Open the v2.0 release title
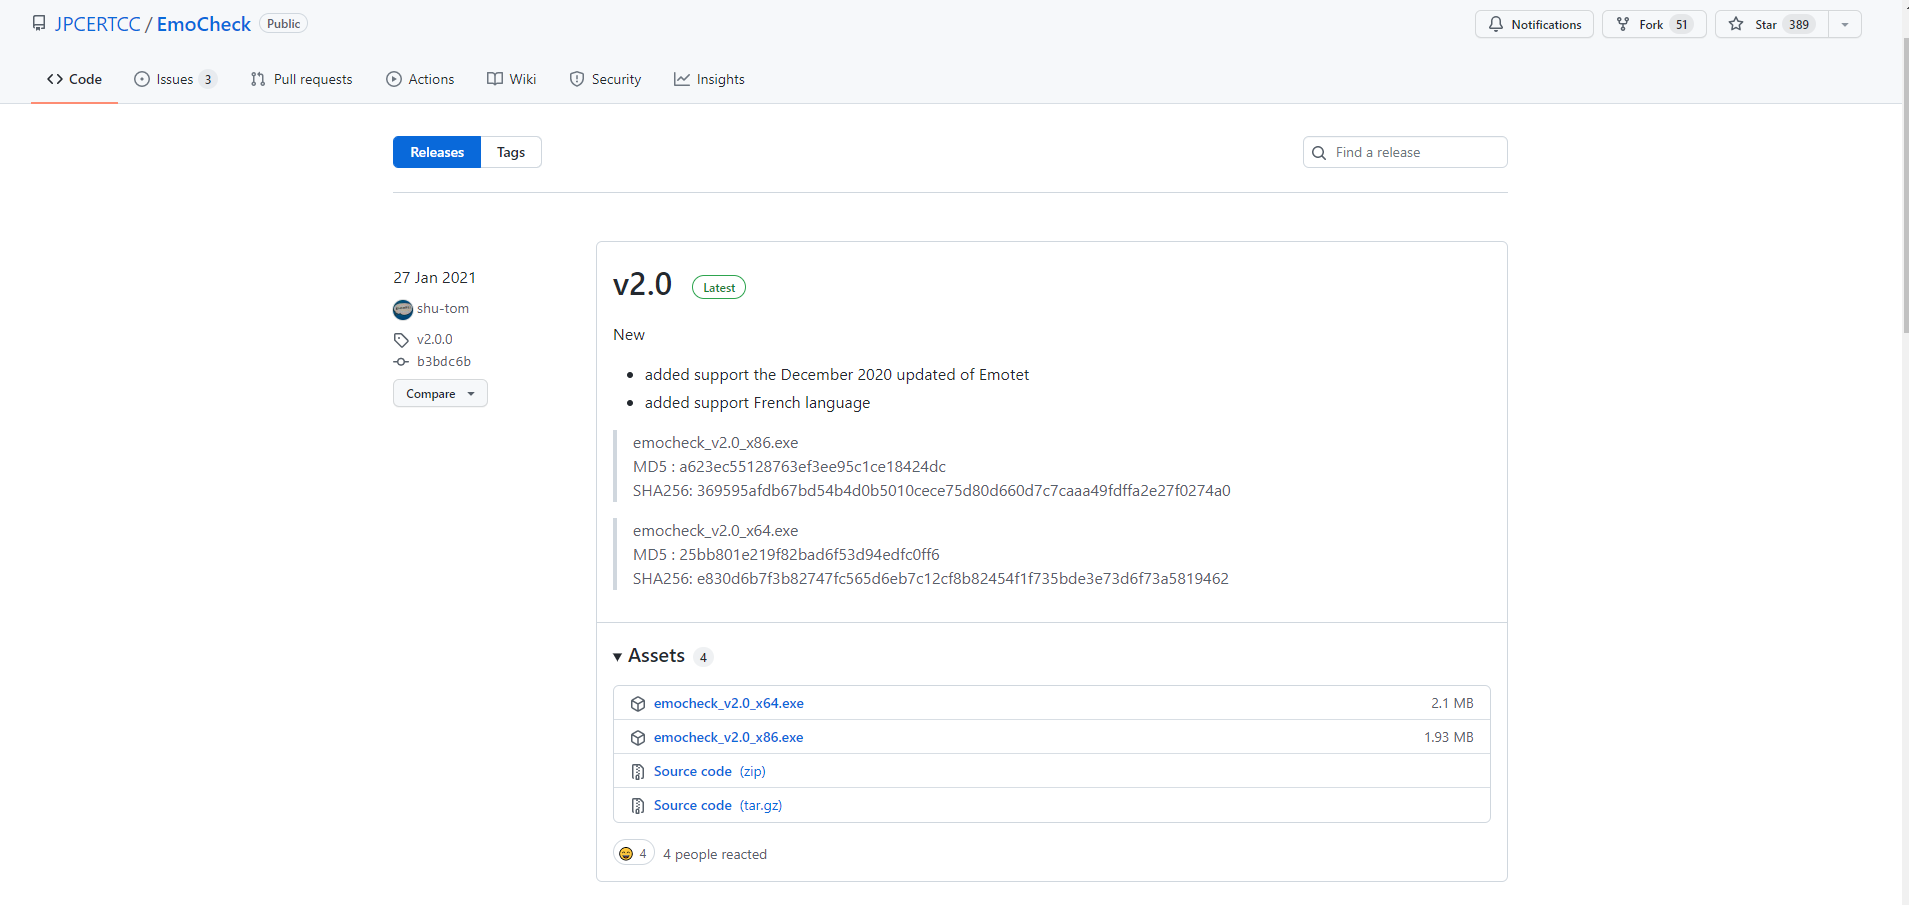Viewport: 1909px width, 905px height. [x=642, y=285]
